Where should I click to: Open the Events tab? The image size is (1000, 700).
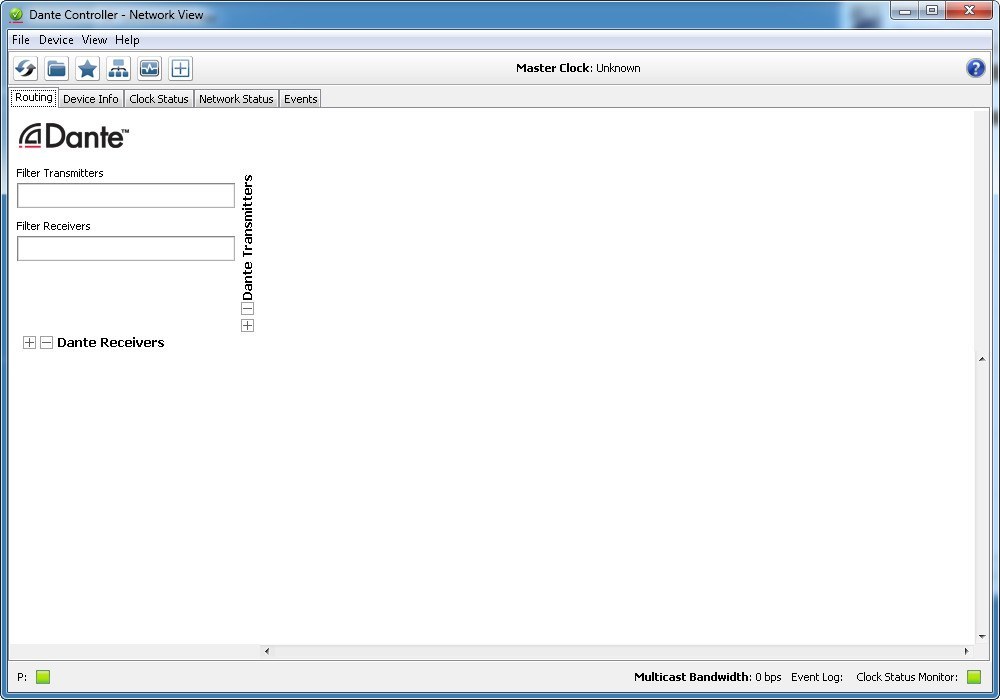(300, 99)
